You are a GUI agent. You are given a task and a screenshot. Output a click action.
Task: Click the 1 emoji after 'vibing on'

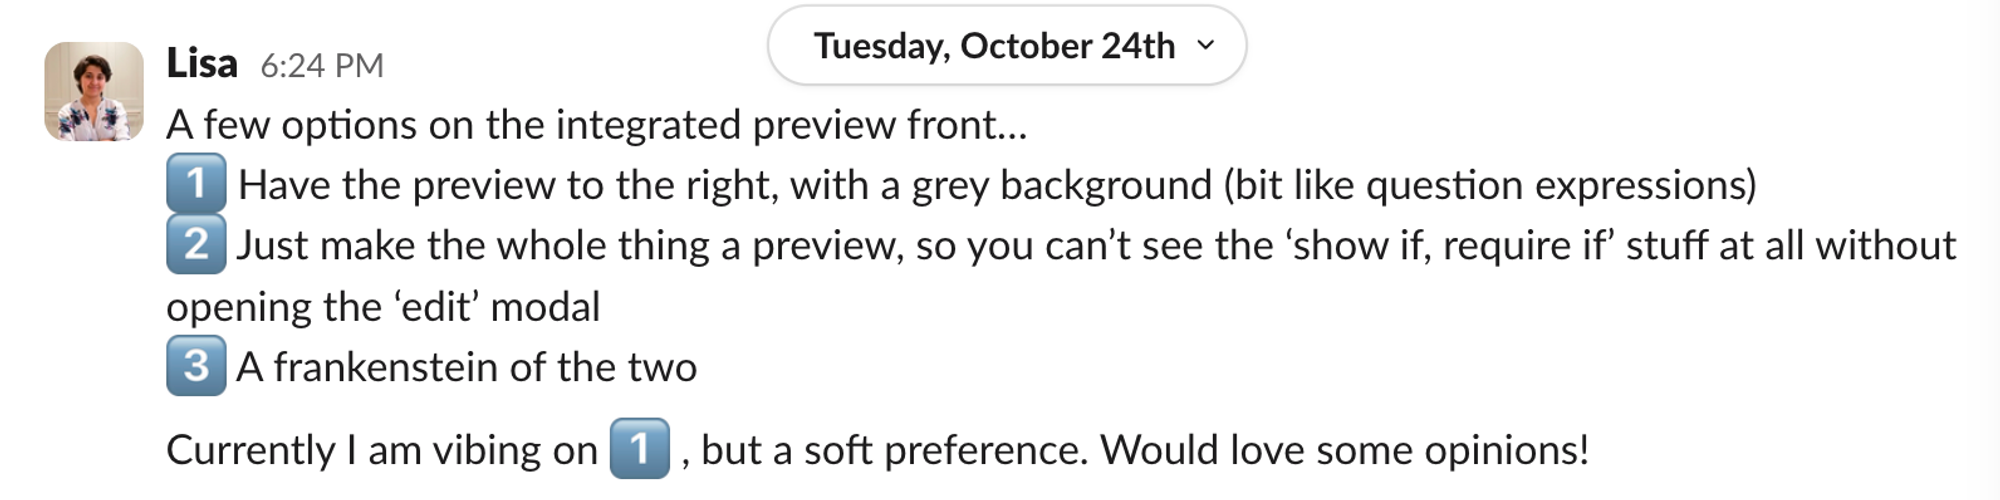[x=640, y=448]
